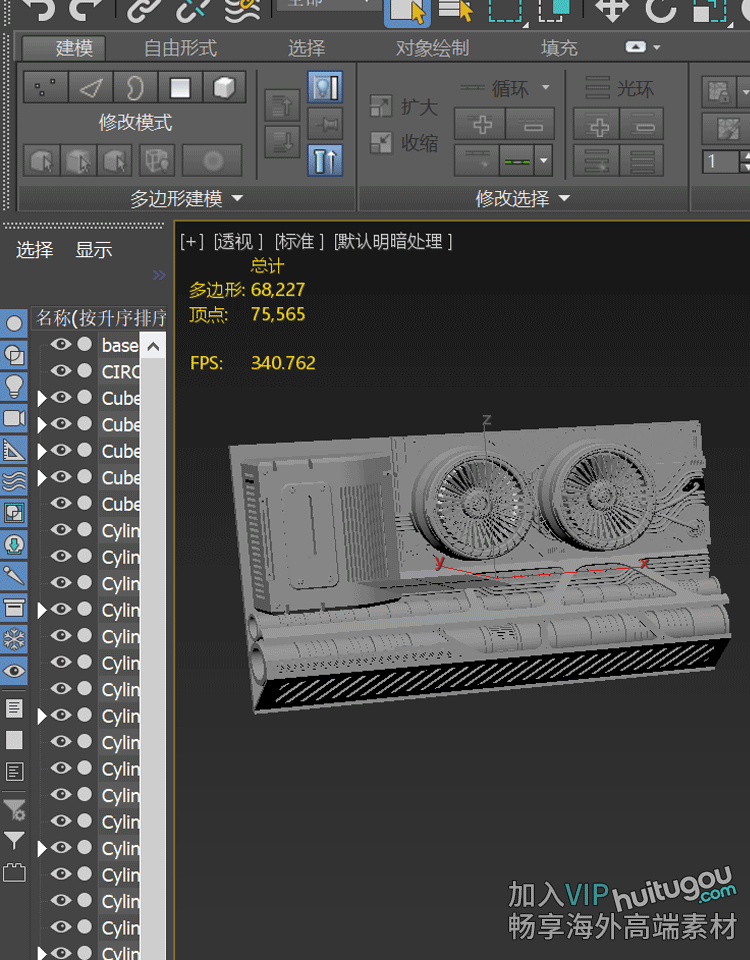Click the Grow Ring plus icon under 光环
750x960 pixels.
pyautogui.click(x=598, y=125)
